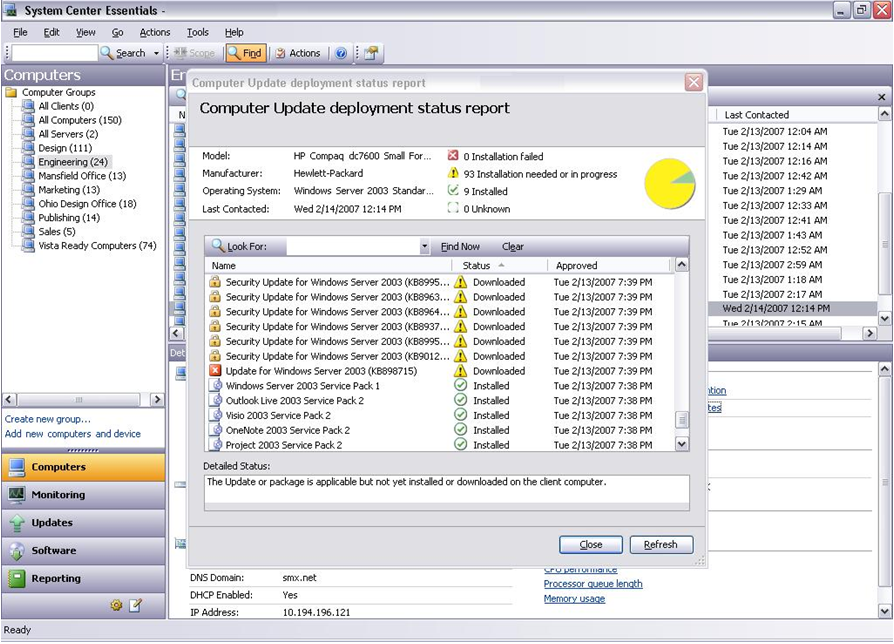Select OneNote 2003 Service Pack 2 row
894x644 pixels.
click(x=439, y=430)
